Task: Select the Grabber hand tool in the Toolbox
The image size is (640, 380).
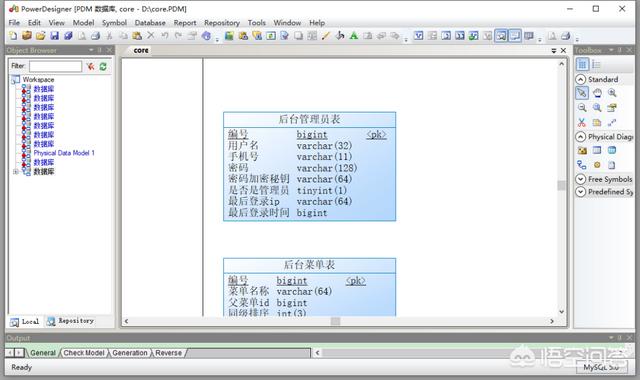Action: (597, 93)
